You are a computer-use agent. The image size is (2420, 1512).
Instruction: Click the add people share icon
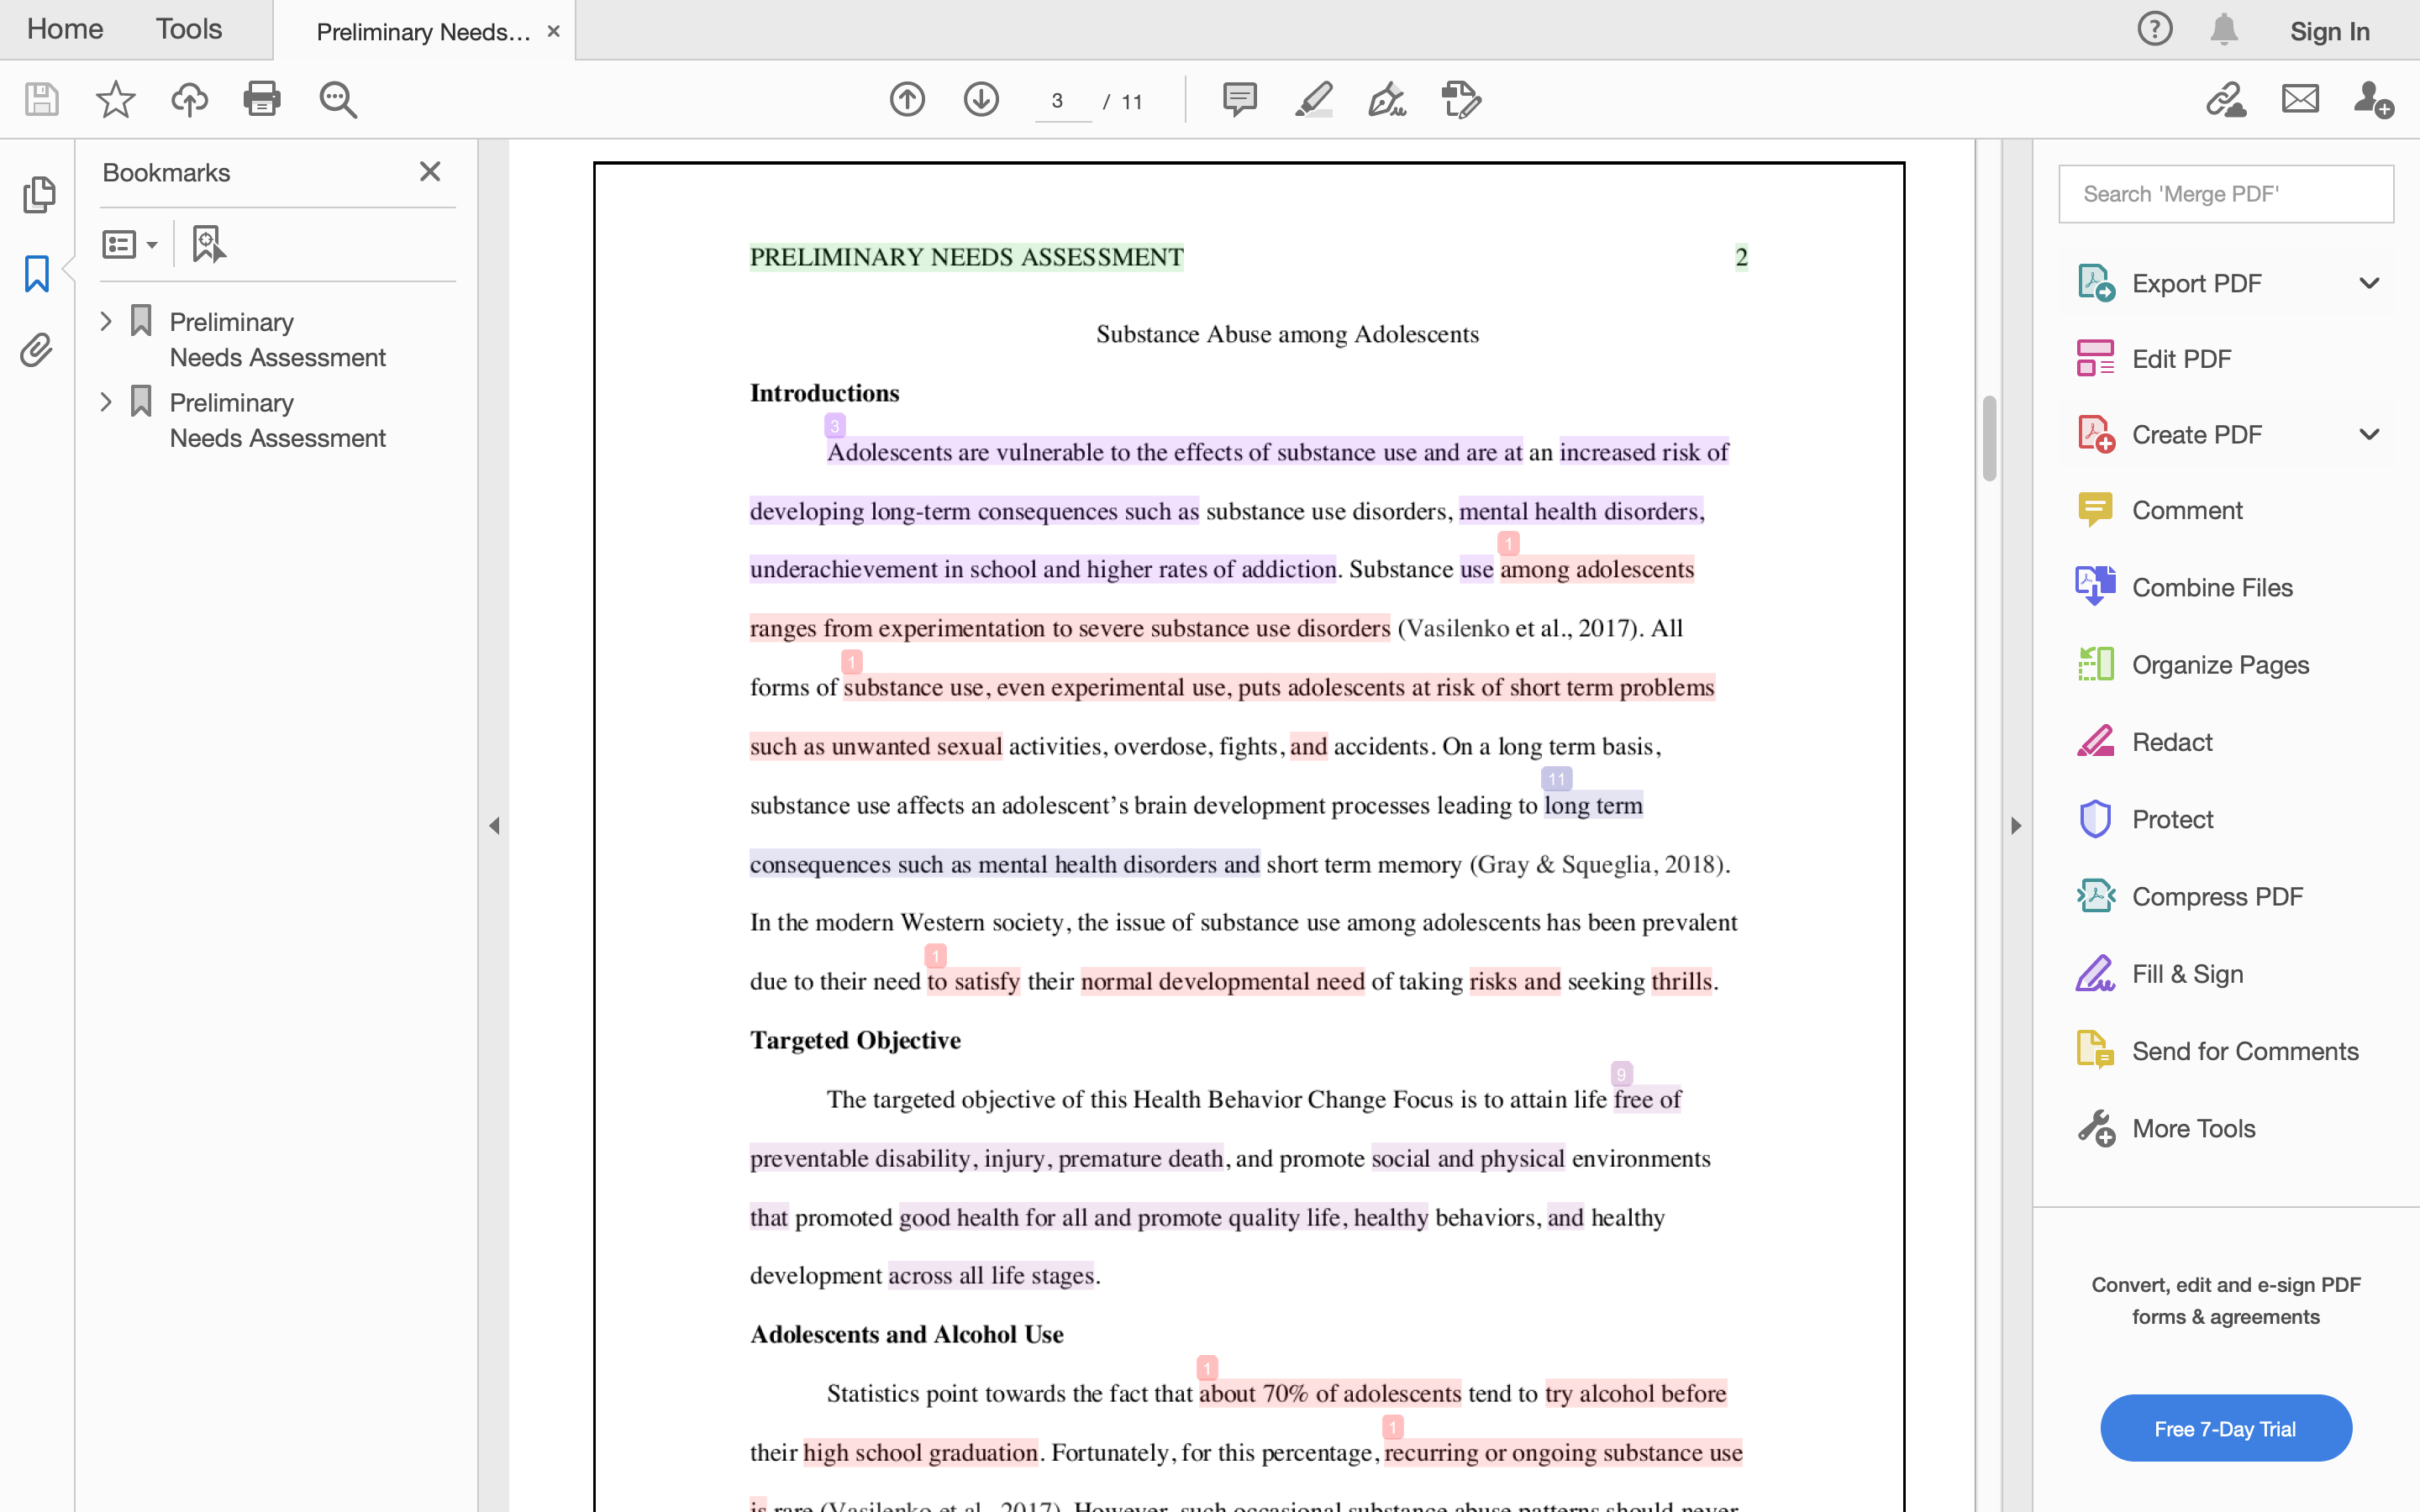(x=2373, y=99)
